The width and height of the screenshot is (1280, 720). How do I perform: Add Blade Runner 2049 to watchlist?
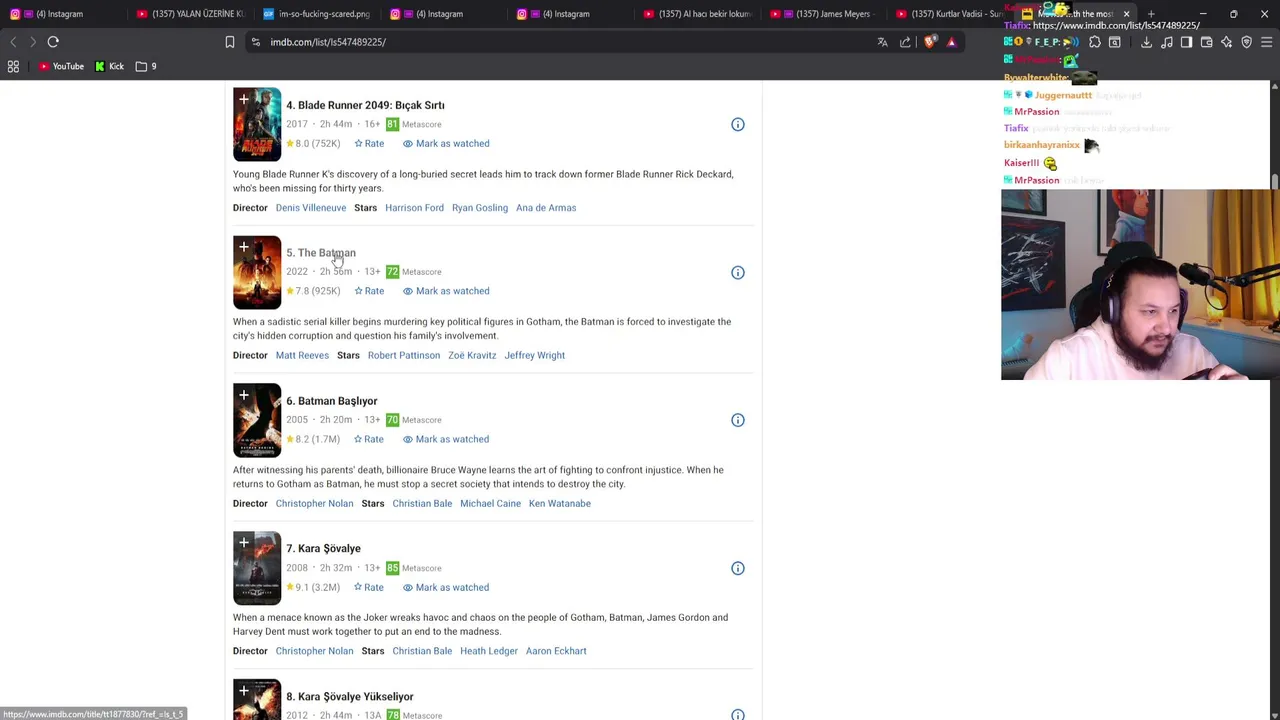pyautogui.click(x=243, y=100)
